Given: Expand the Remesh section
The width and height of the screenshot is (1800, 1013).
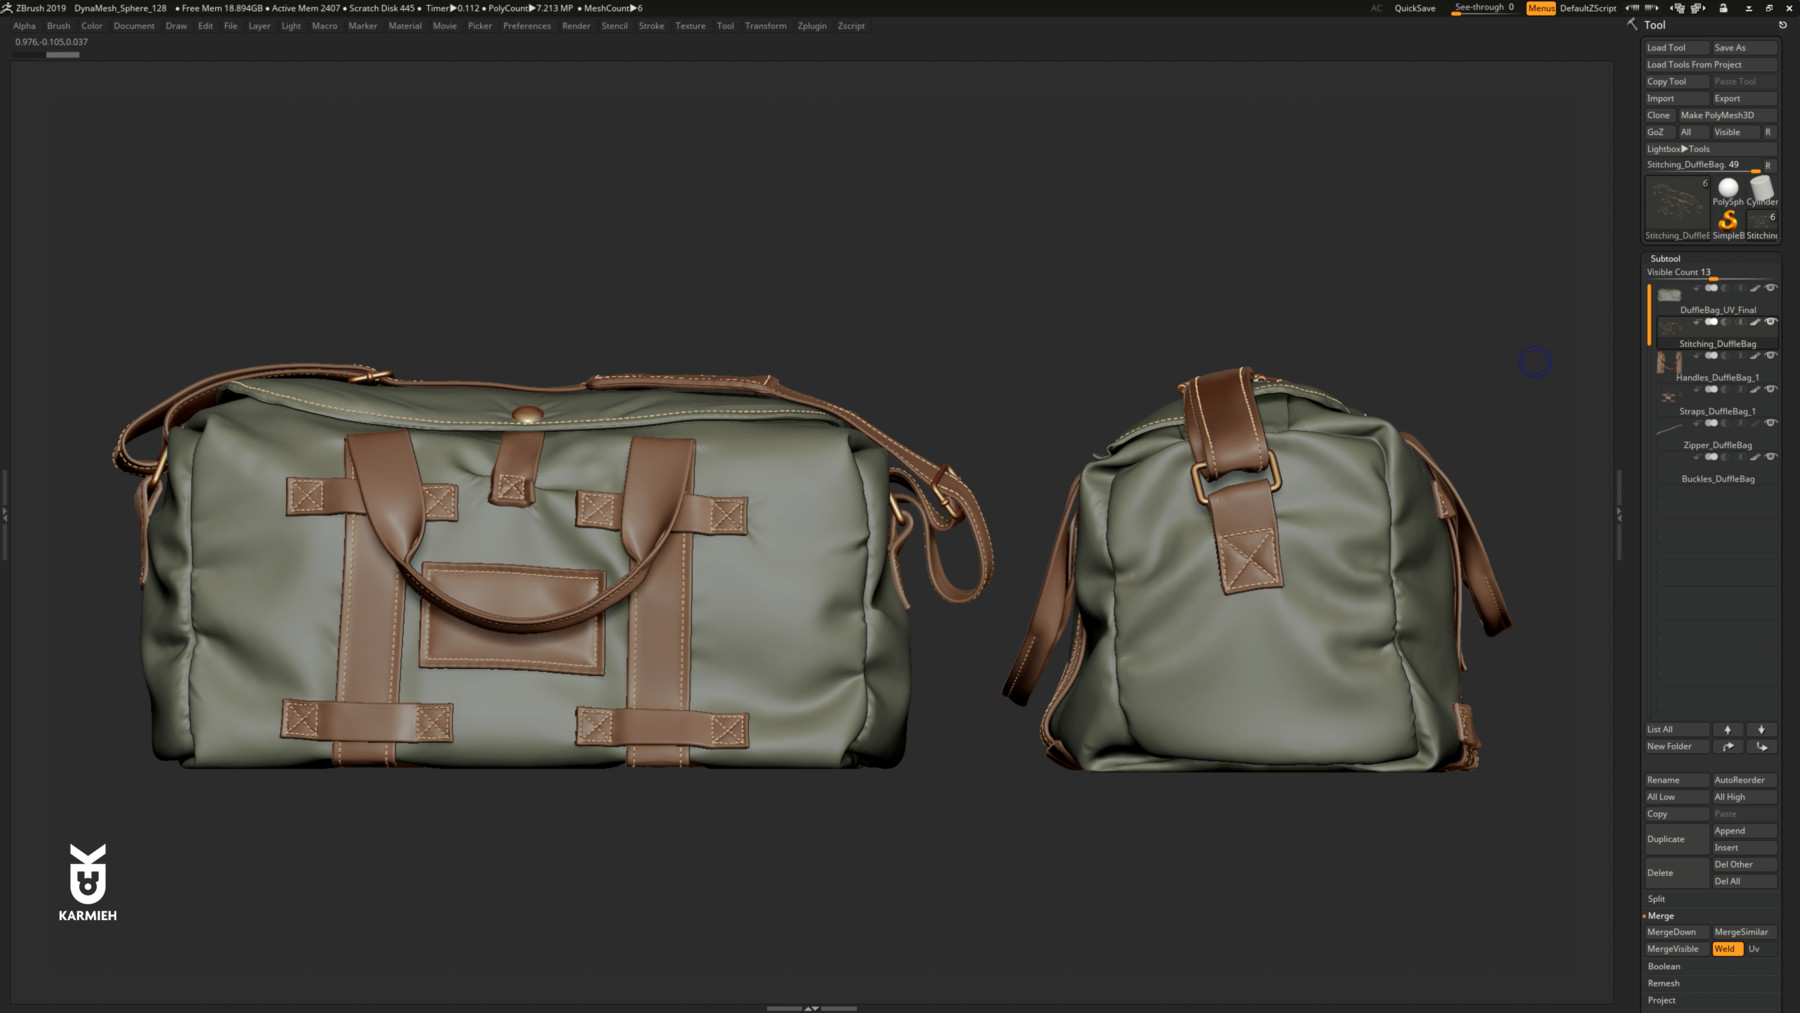Looking at the screenshot, I should click(1664, 984).
